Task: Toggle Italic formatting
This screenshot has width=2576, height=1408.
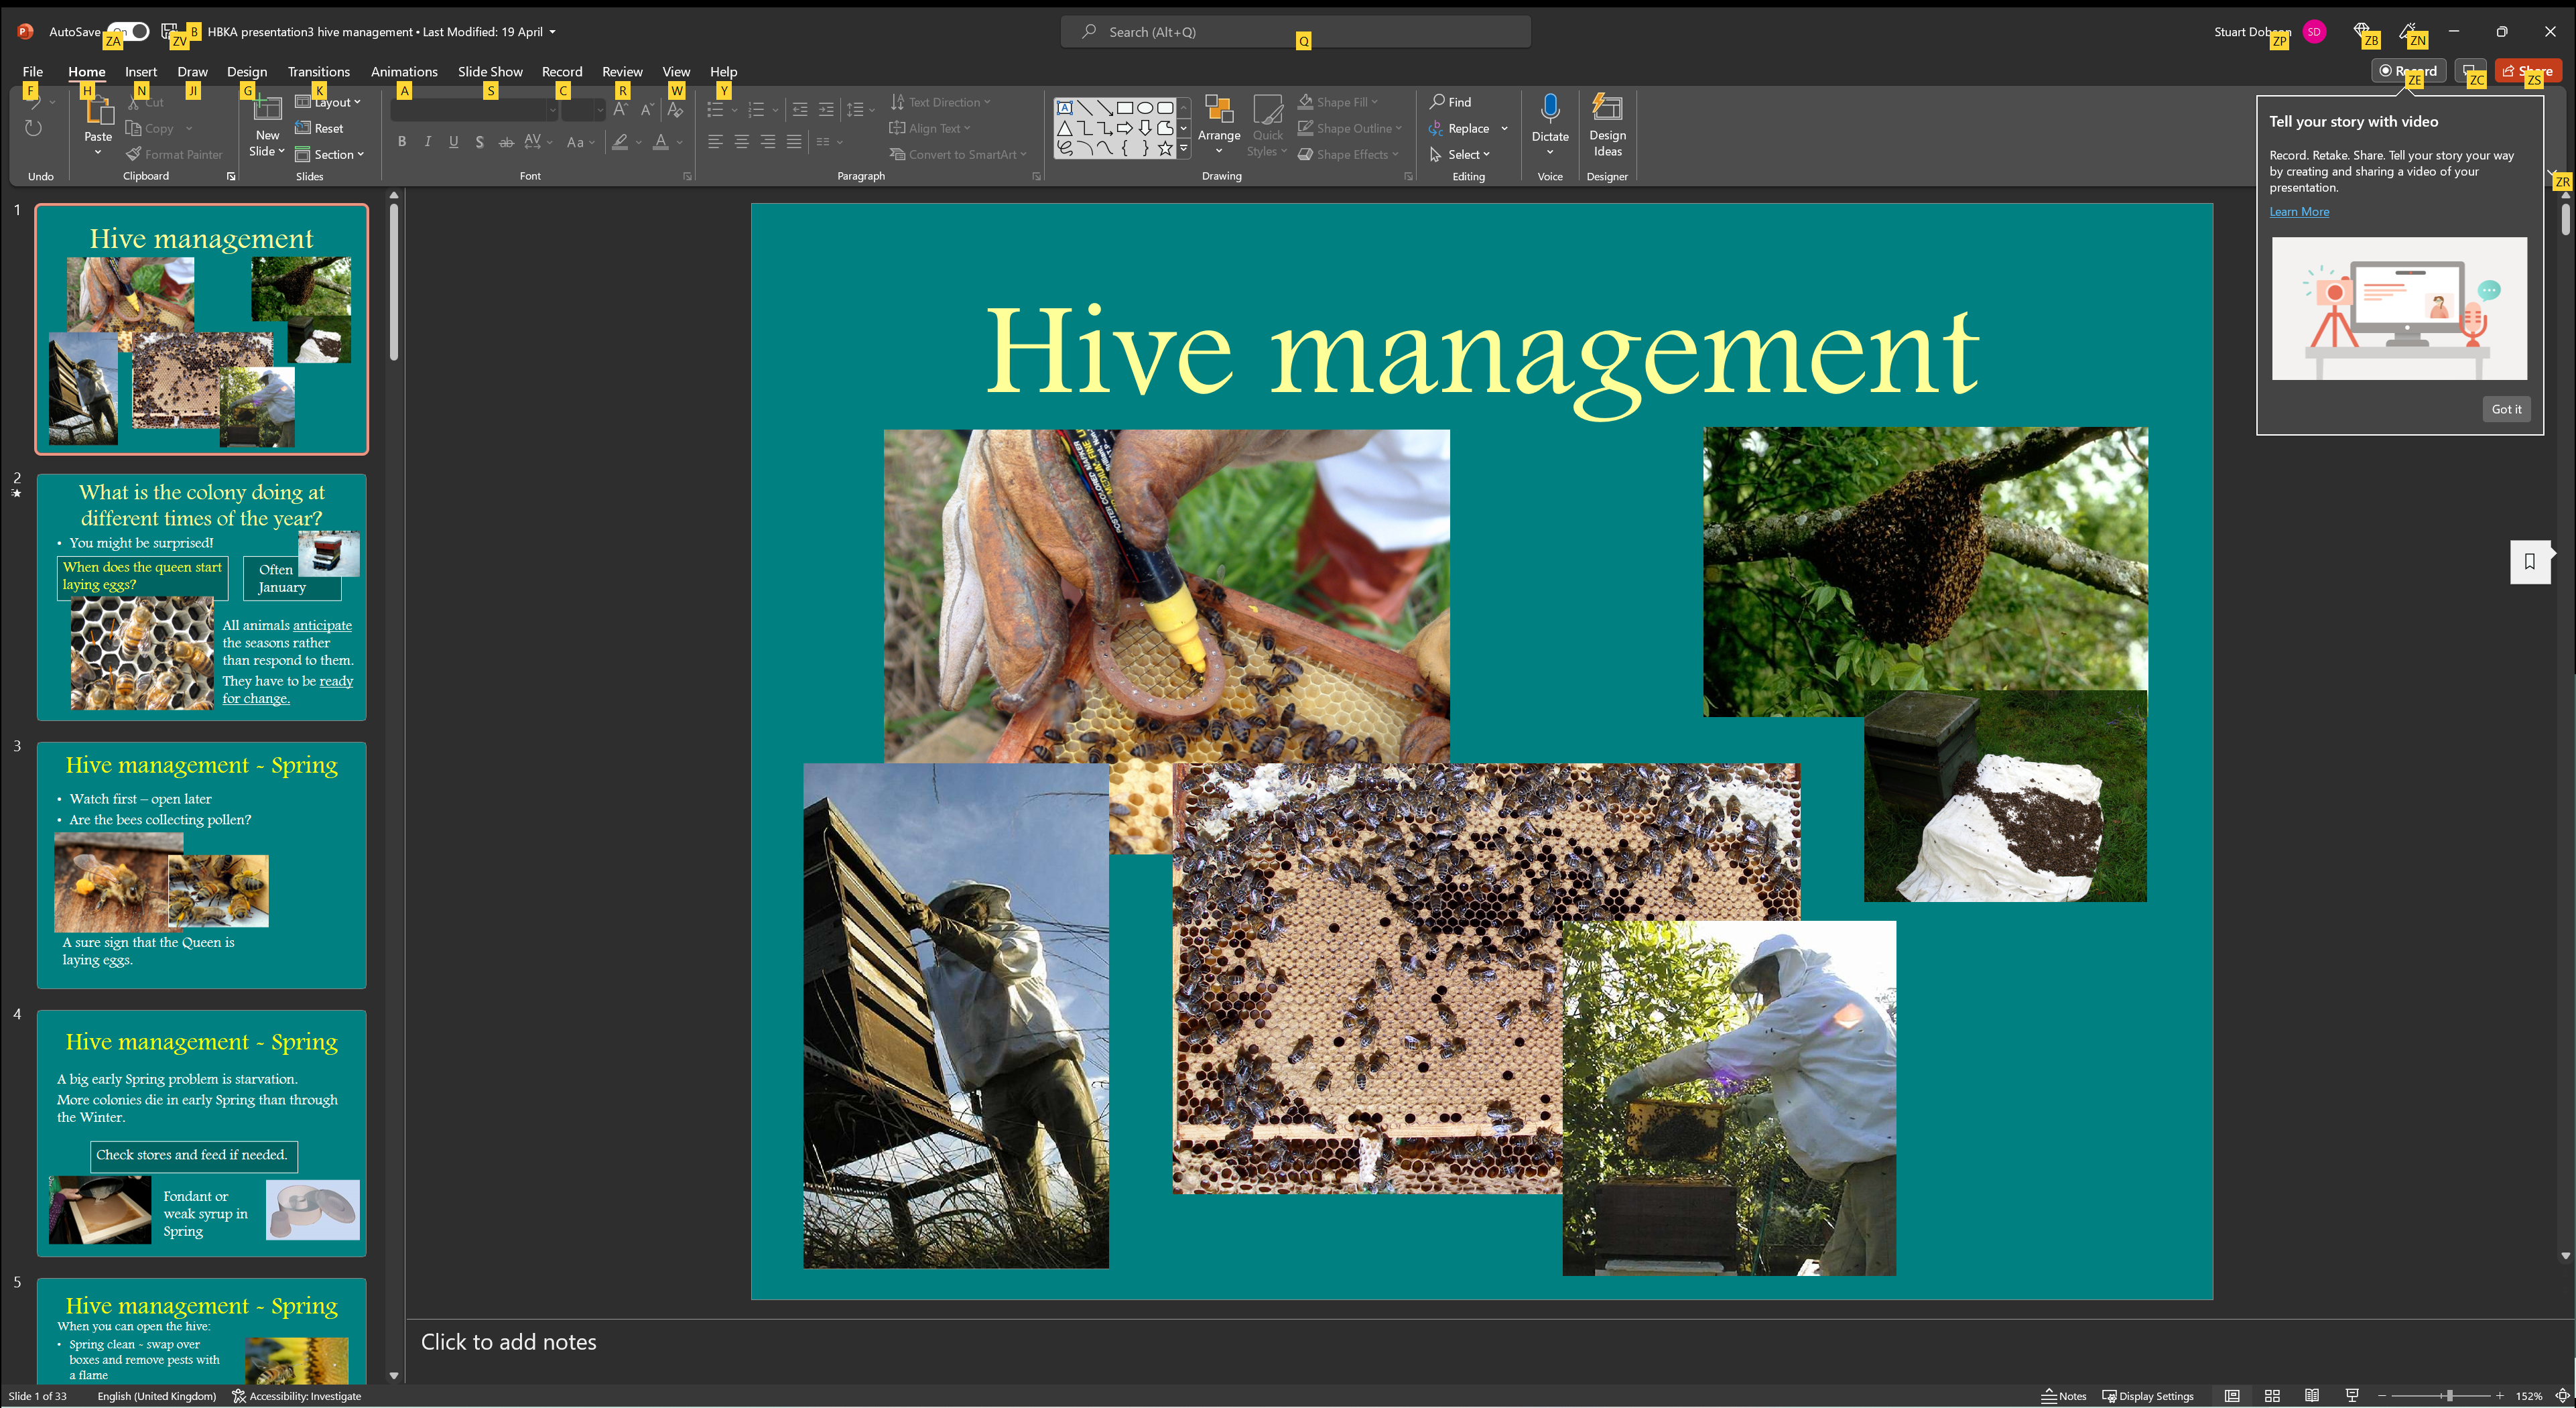Action: (x=428, y=142)
